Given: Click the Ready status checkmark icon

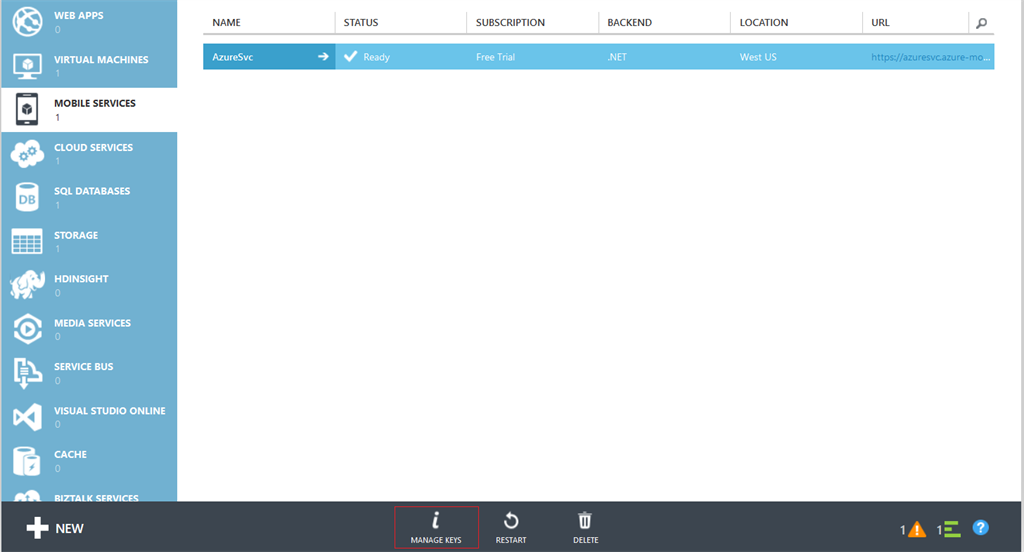Looking at the screenshot, I should [351, 56].
